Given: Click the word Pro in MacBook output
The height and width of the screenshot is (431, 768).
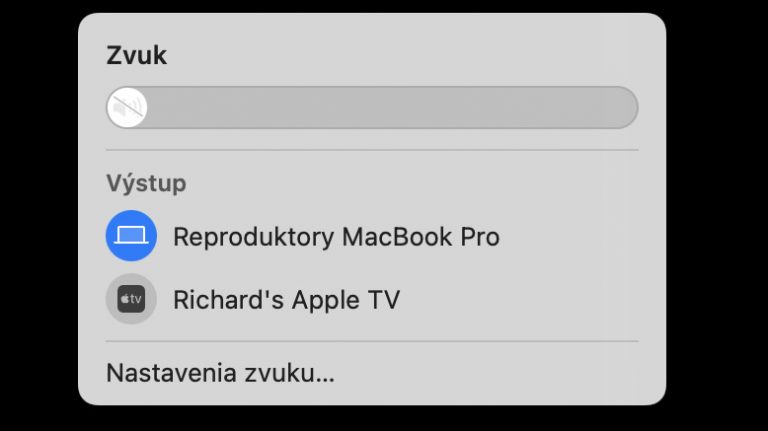Looking at the screenshot, I should pos(480,237).
